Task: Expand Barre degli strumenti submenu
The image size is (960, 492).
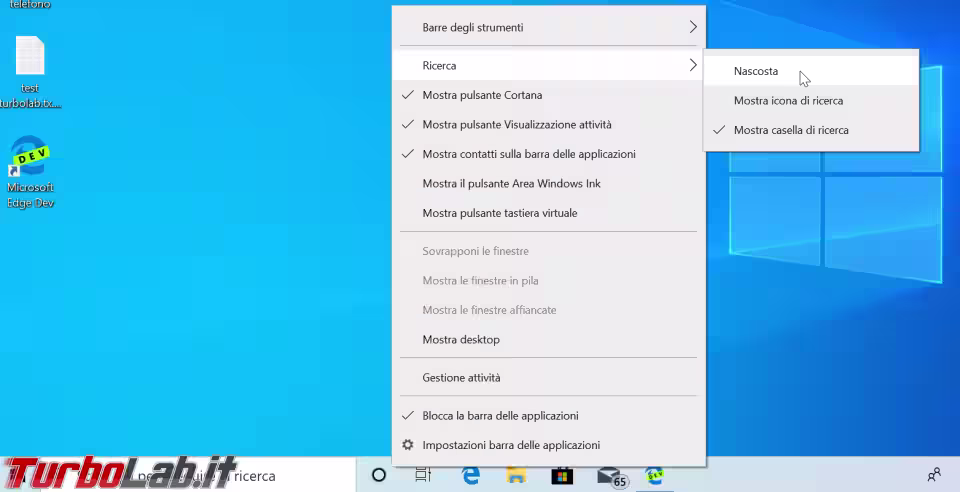Action: (x=549, y=27)
